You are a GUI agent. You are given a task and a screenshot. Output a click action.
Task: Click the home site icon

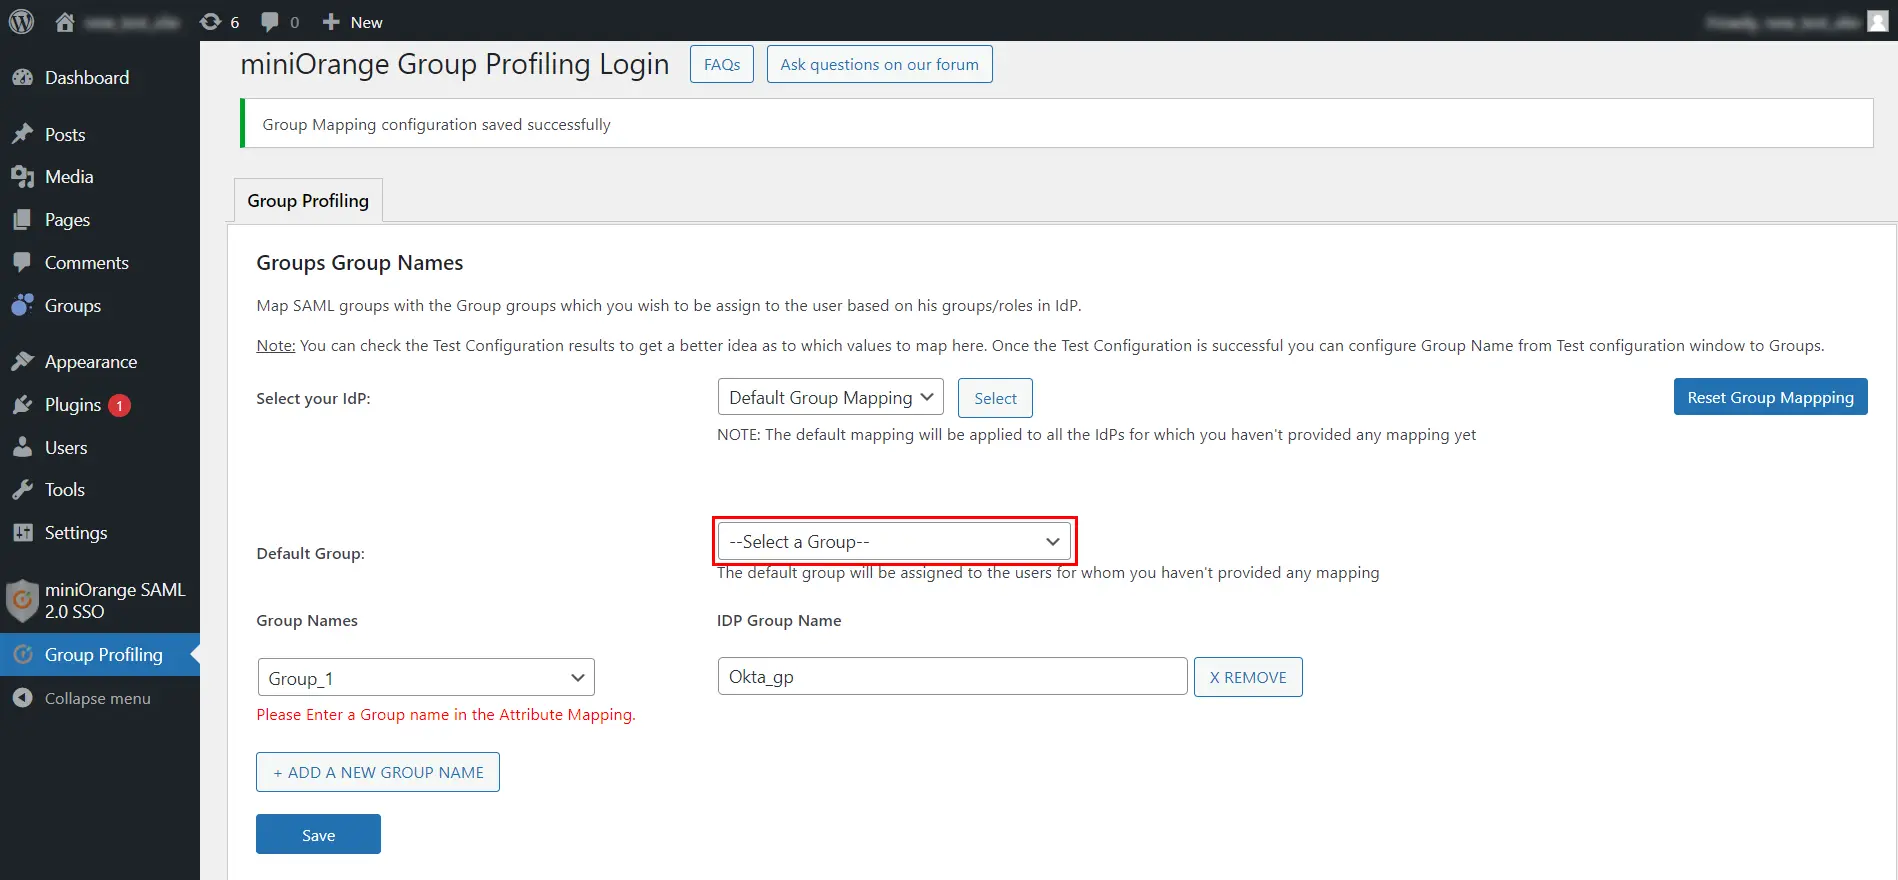click(65, 22)
